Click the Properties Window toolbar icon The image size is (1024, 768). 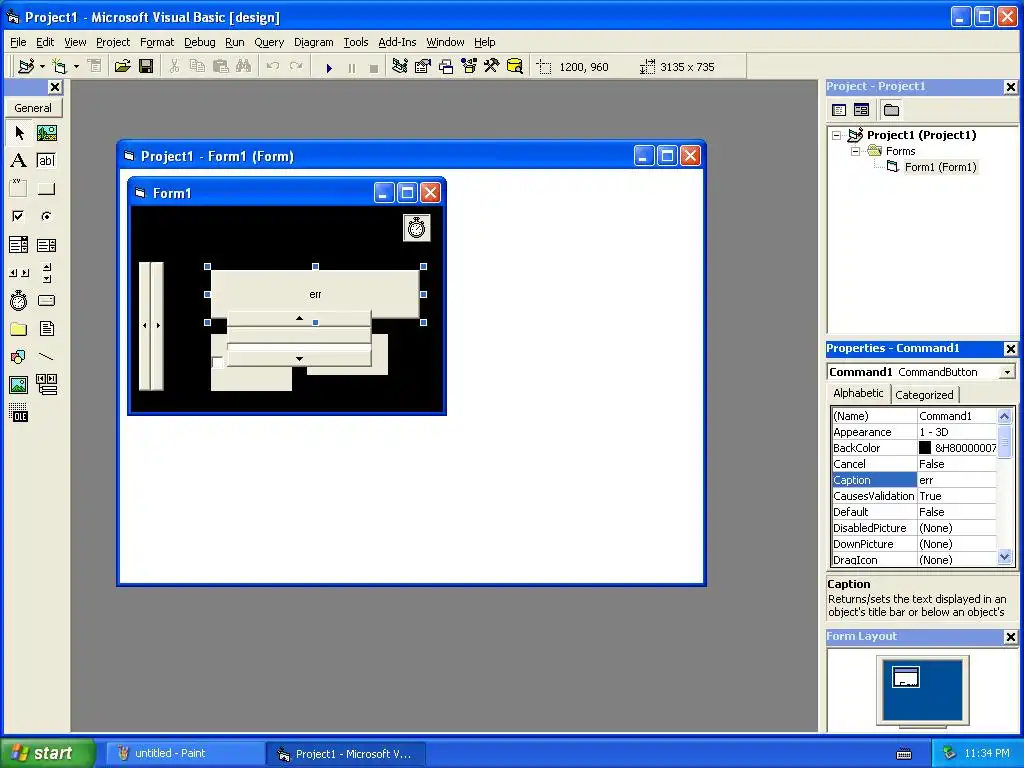[x=423, y=67]
